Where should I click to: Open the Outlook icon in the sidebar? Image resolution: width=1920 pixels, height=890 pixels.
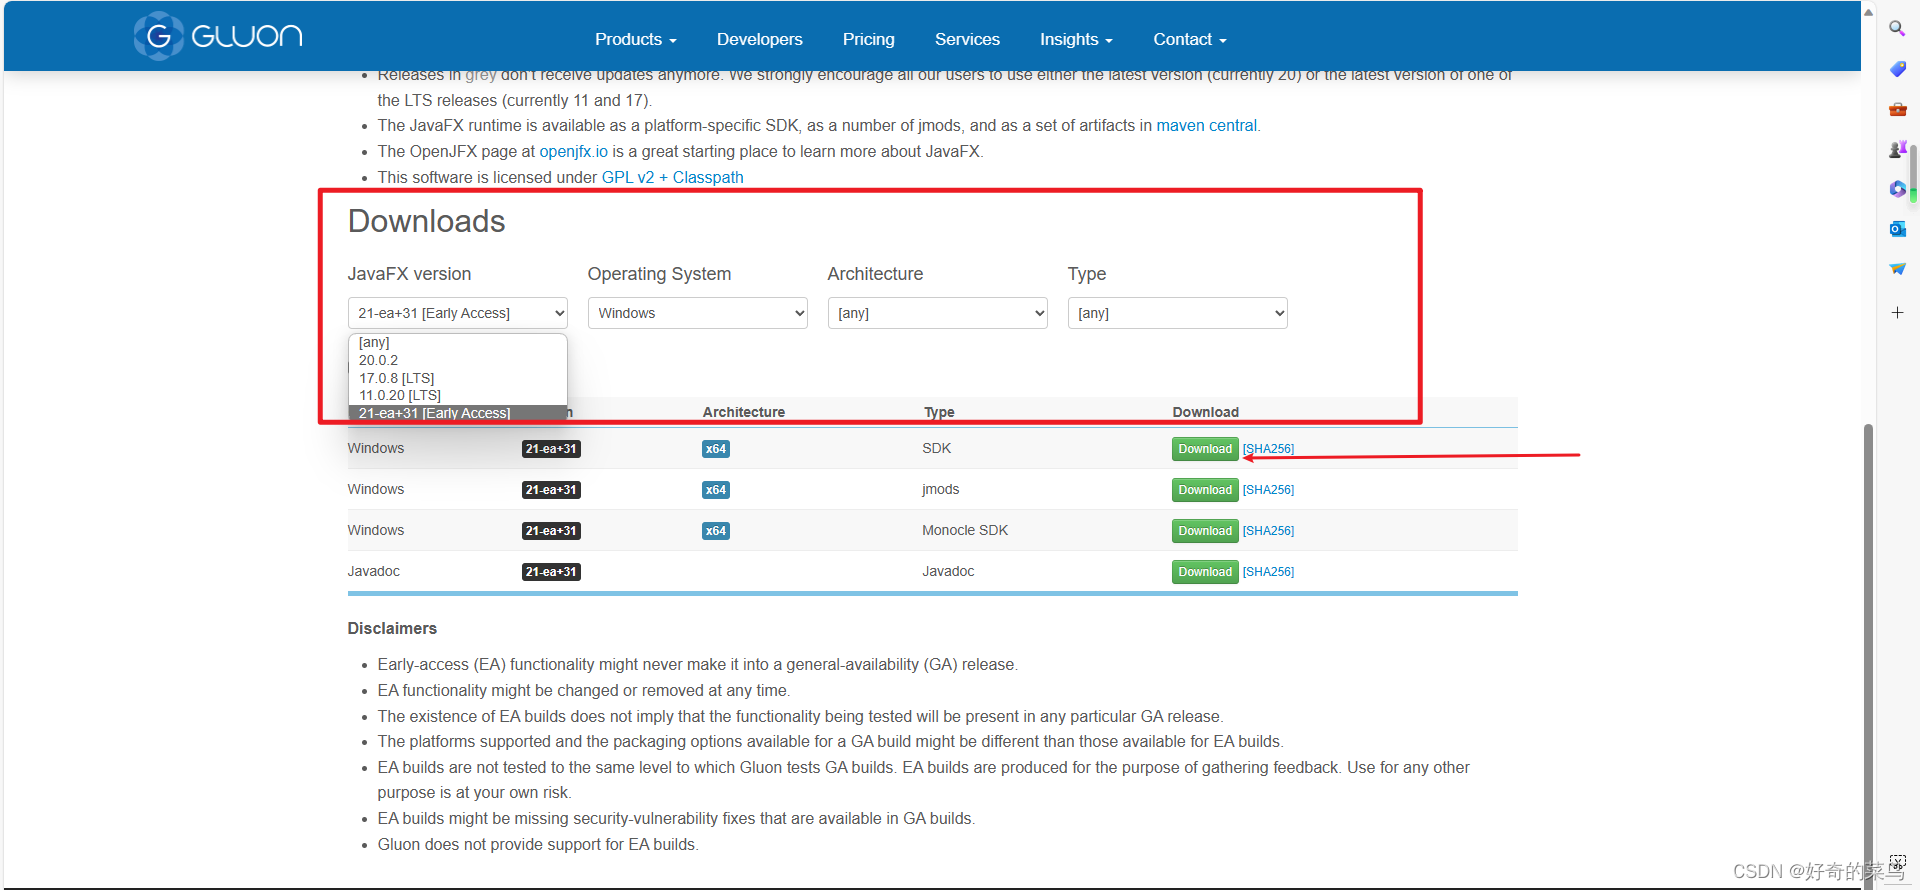tap(1897, 229)
